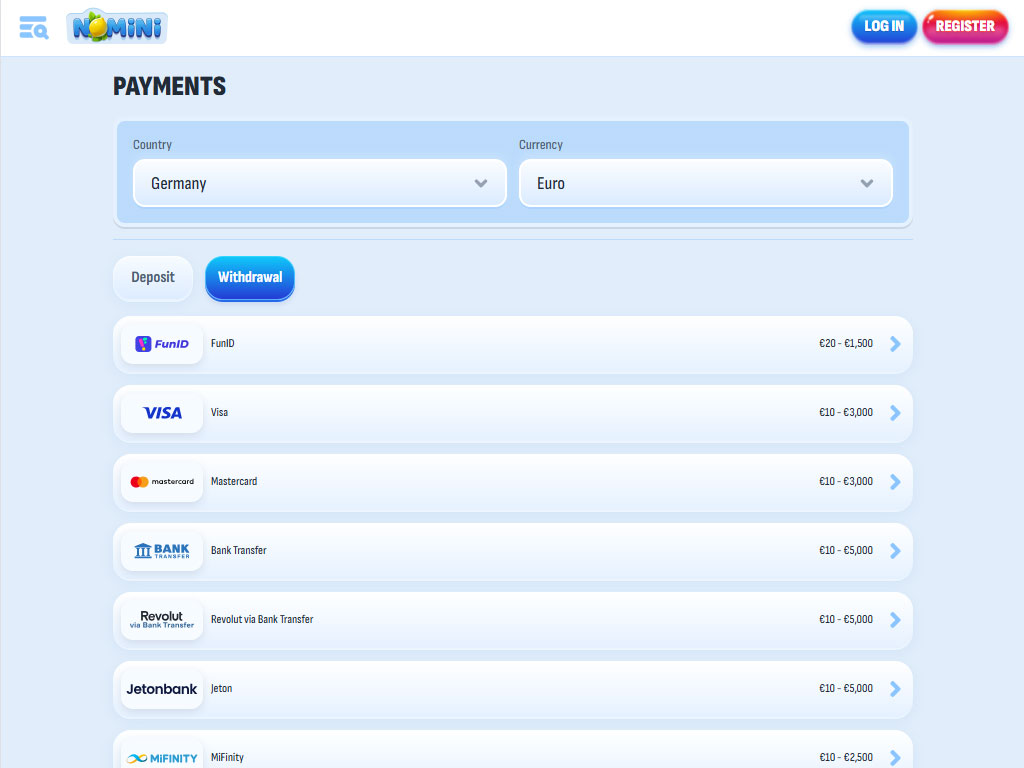Click the FunID method name
The width and height of the screenshot is (1024, 768).
(223, 344)
